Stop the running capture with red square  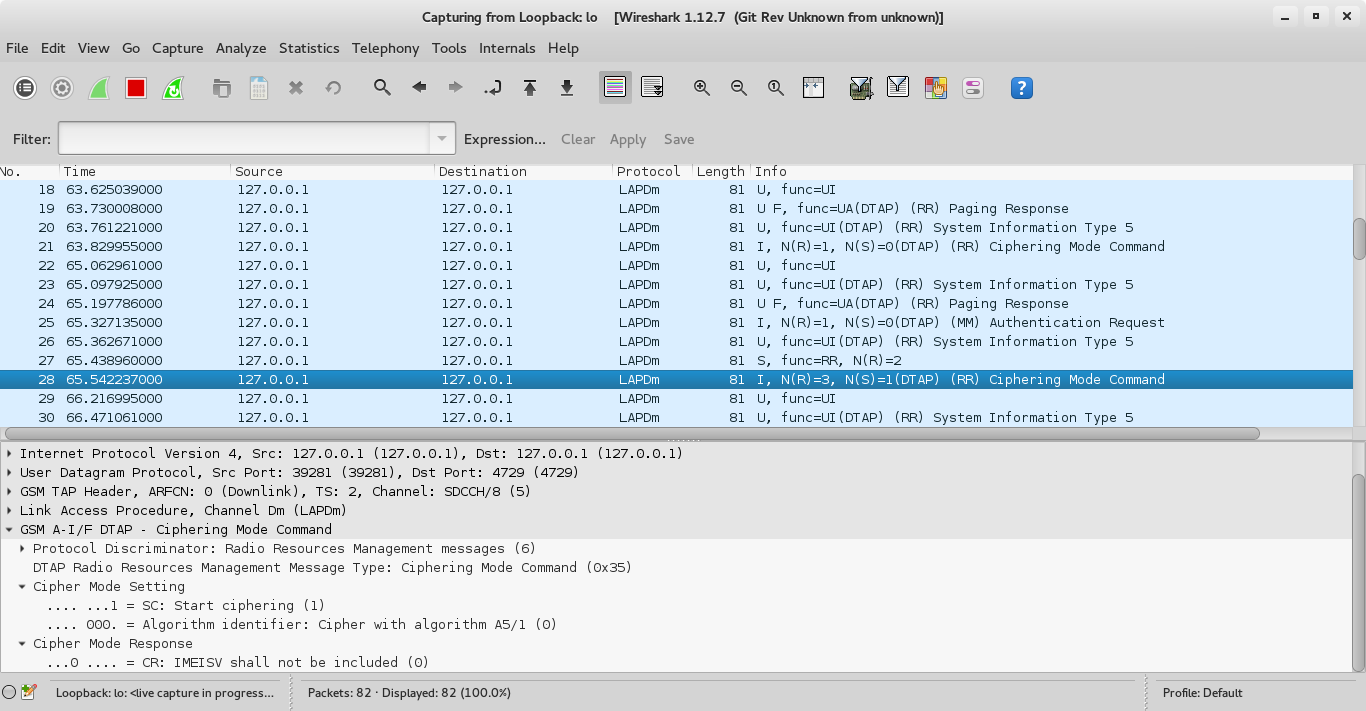point(136,88)
